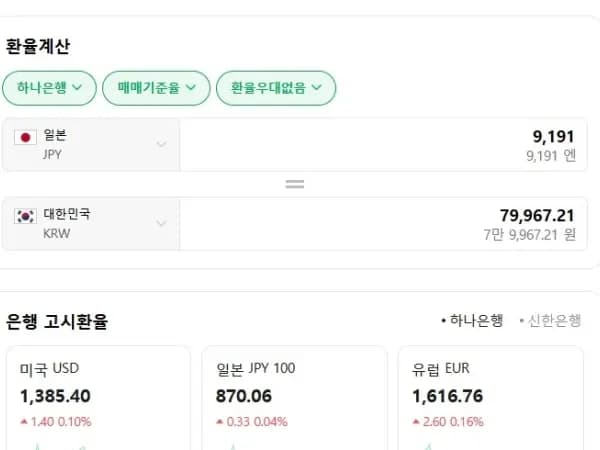Click the red up-arrow under JPY 100 rate
This screenshot has width=600, height=450.
click(x=220, y=421)
